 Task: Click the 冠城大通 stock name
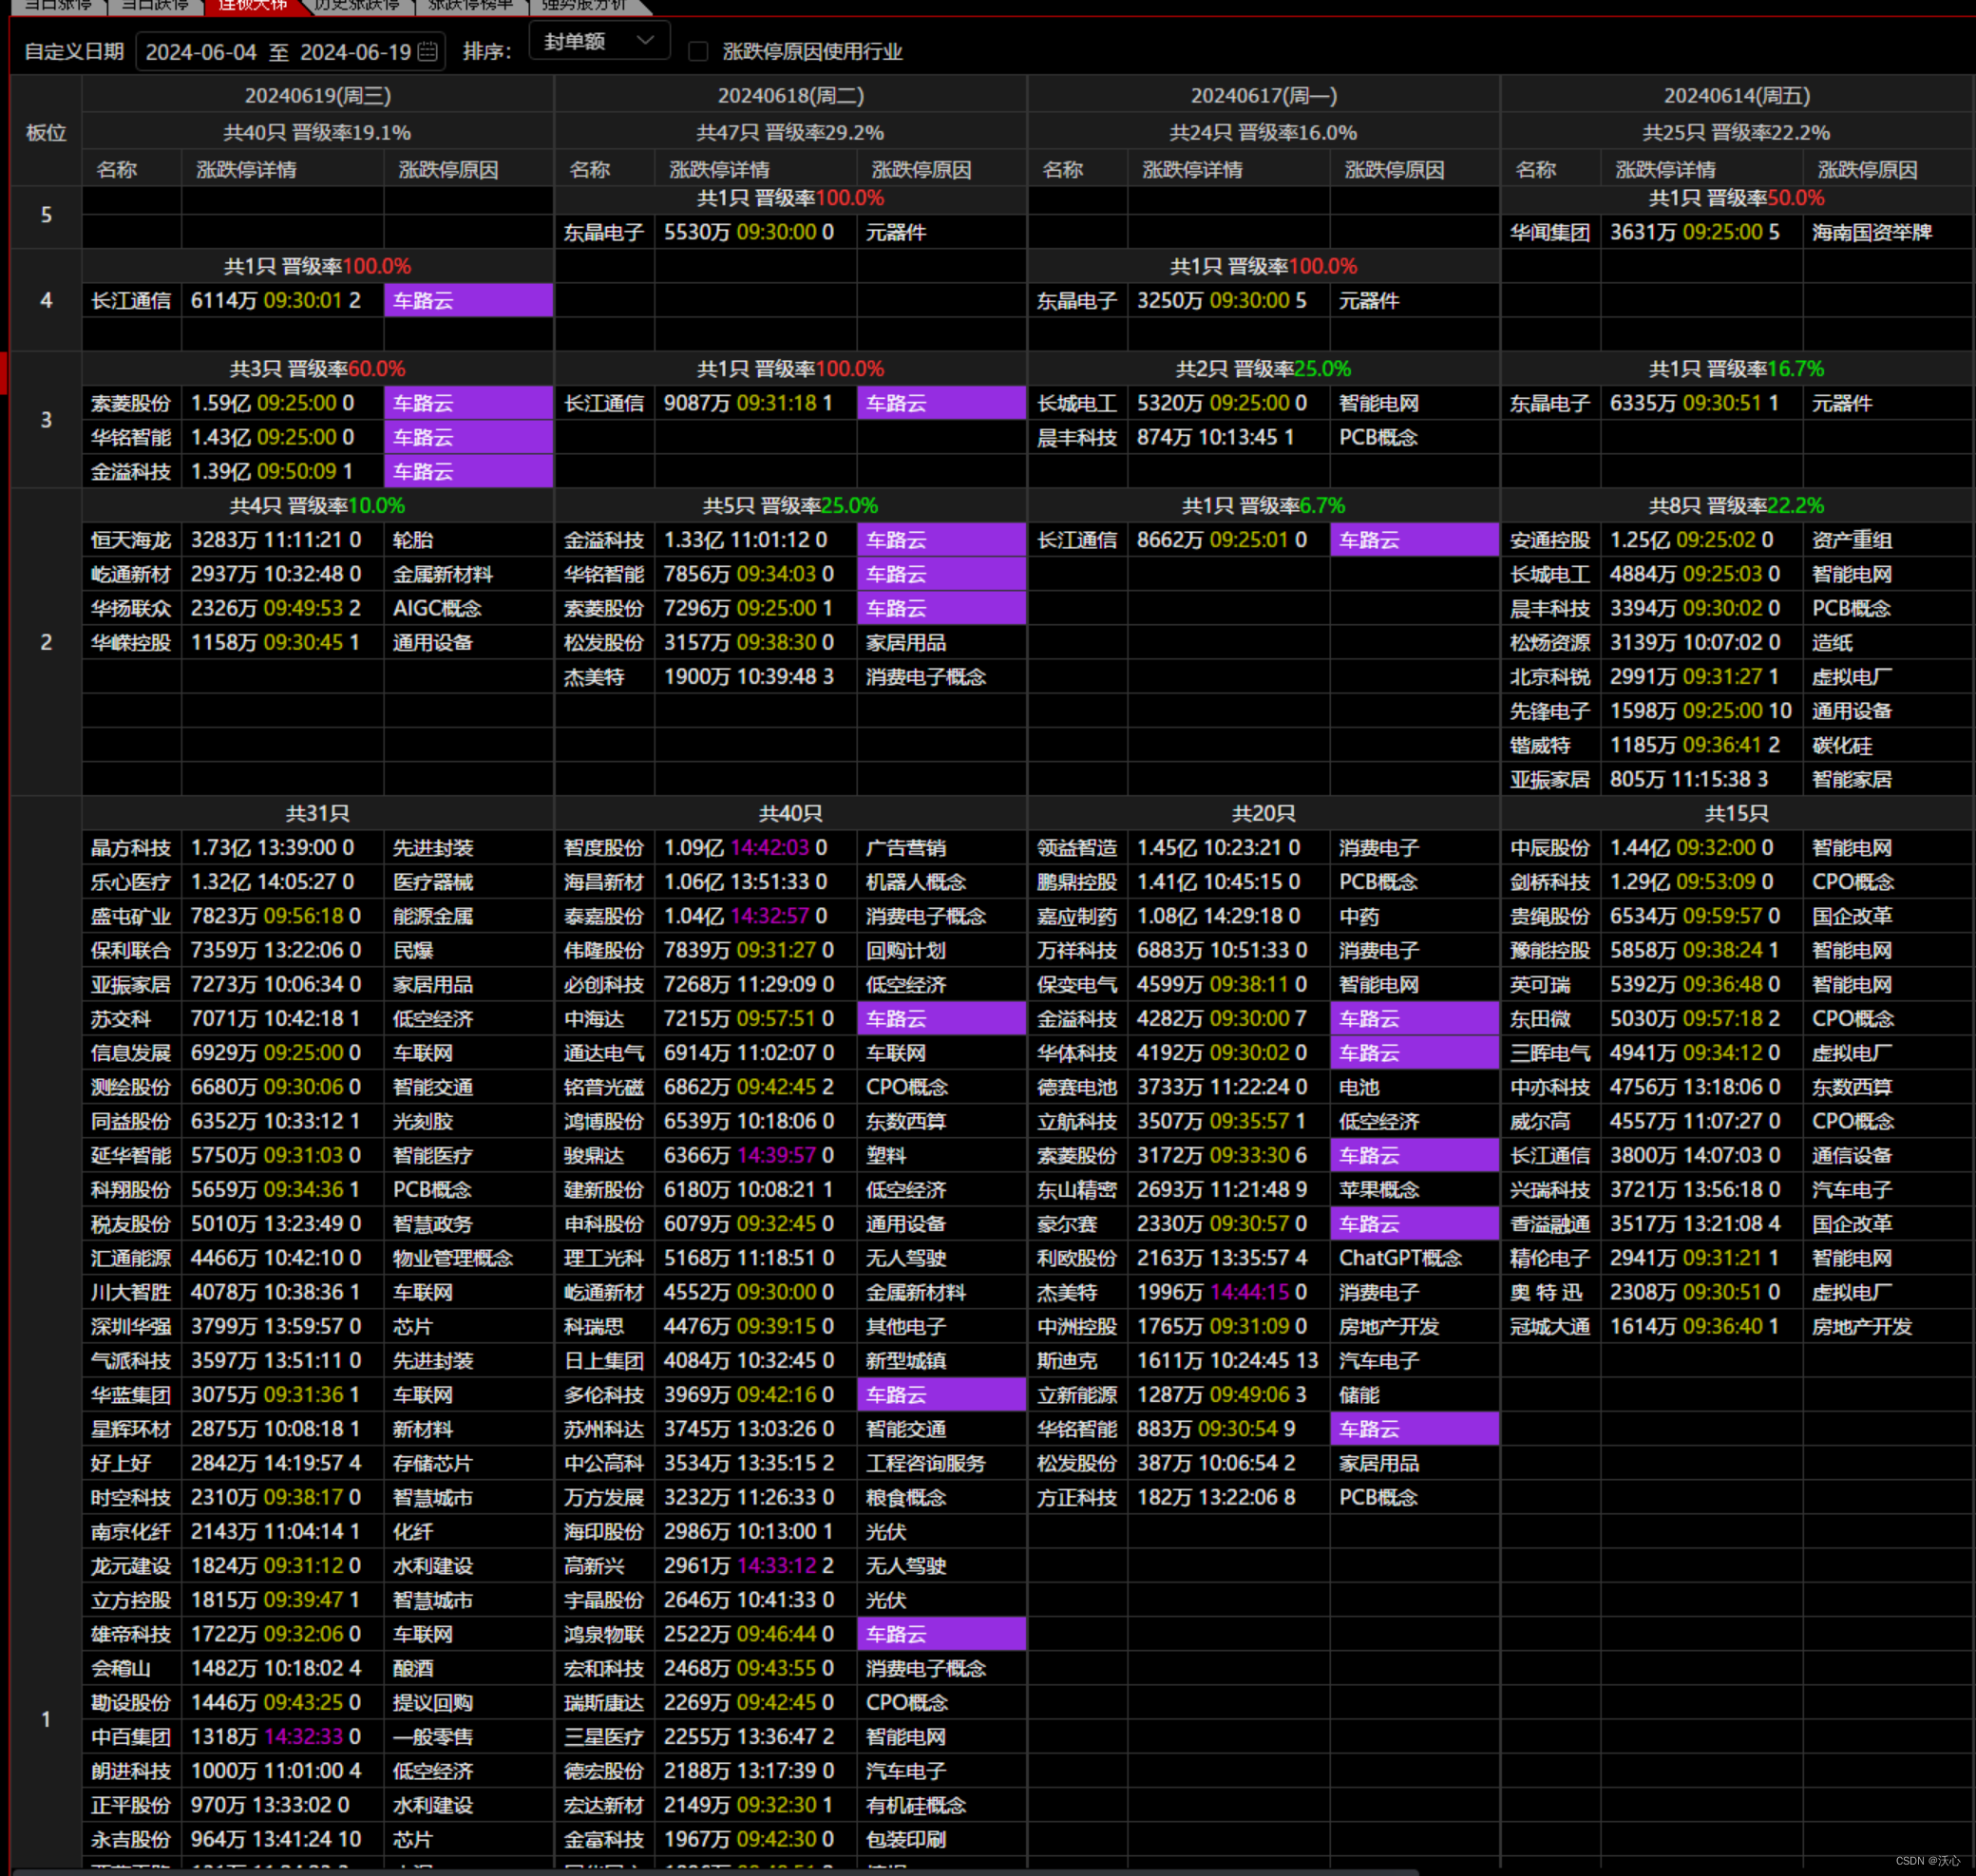coord(1550,1327)
